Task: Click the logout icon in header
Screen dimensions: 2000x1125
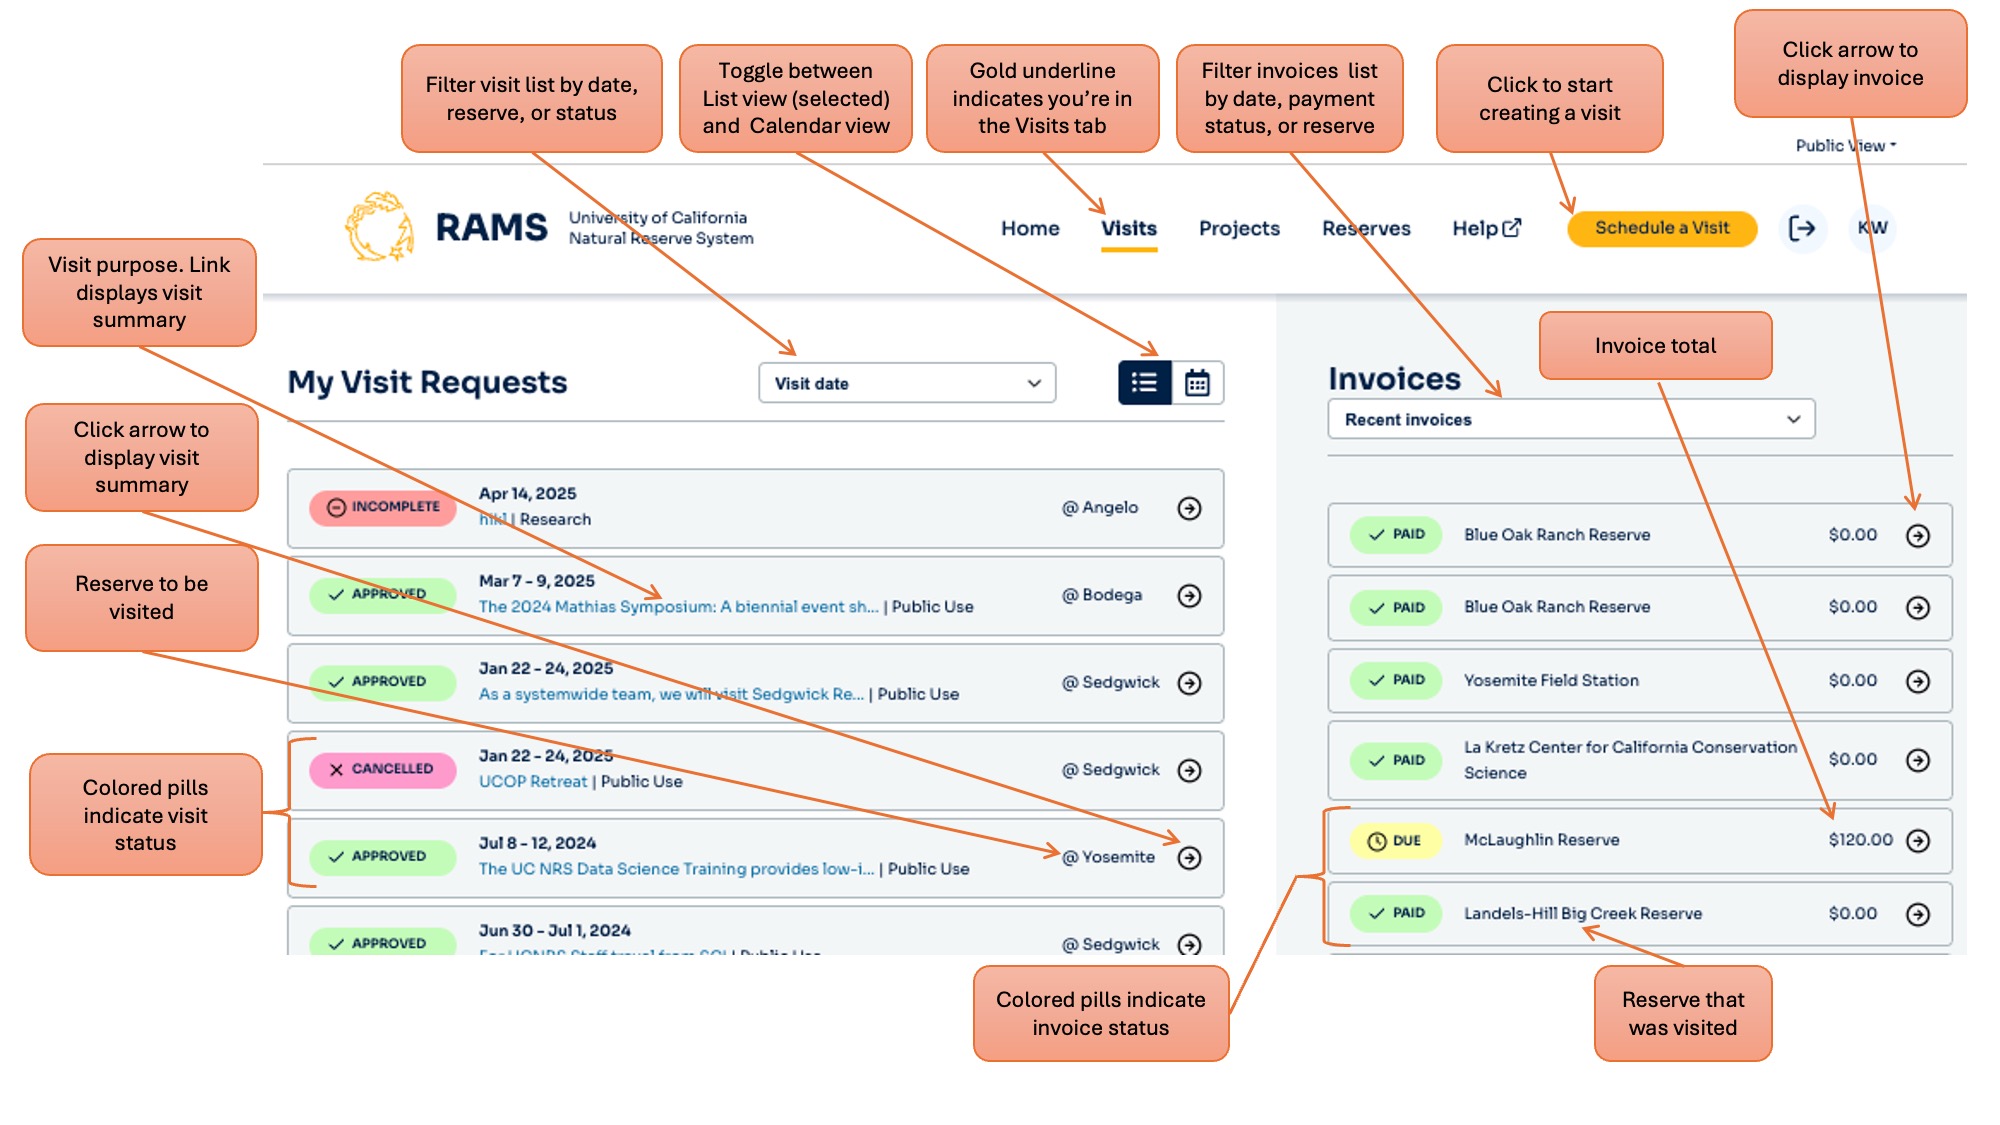Action: 1802,229
